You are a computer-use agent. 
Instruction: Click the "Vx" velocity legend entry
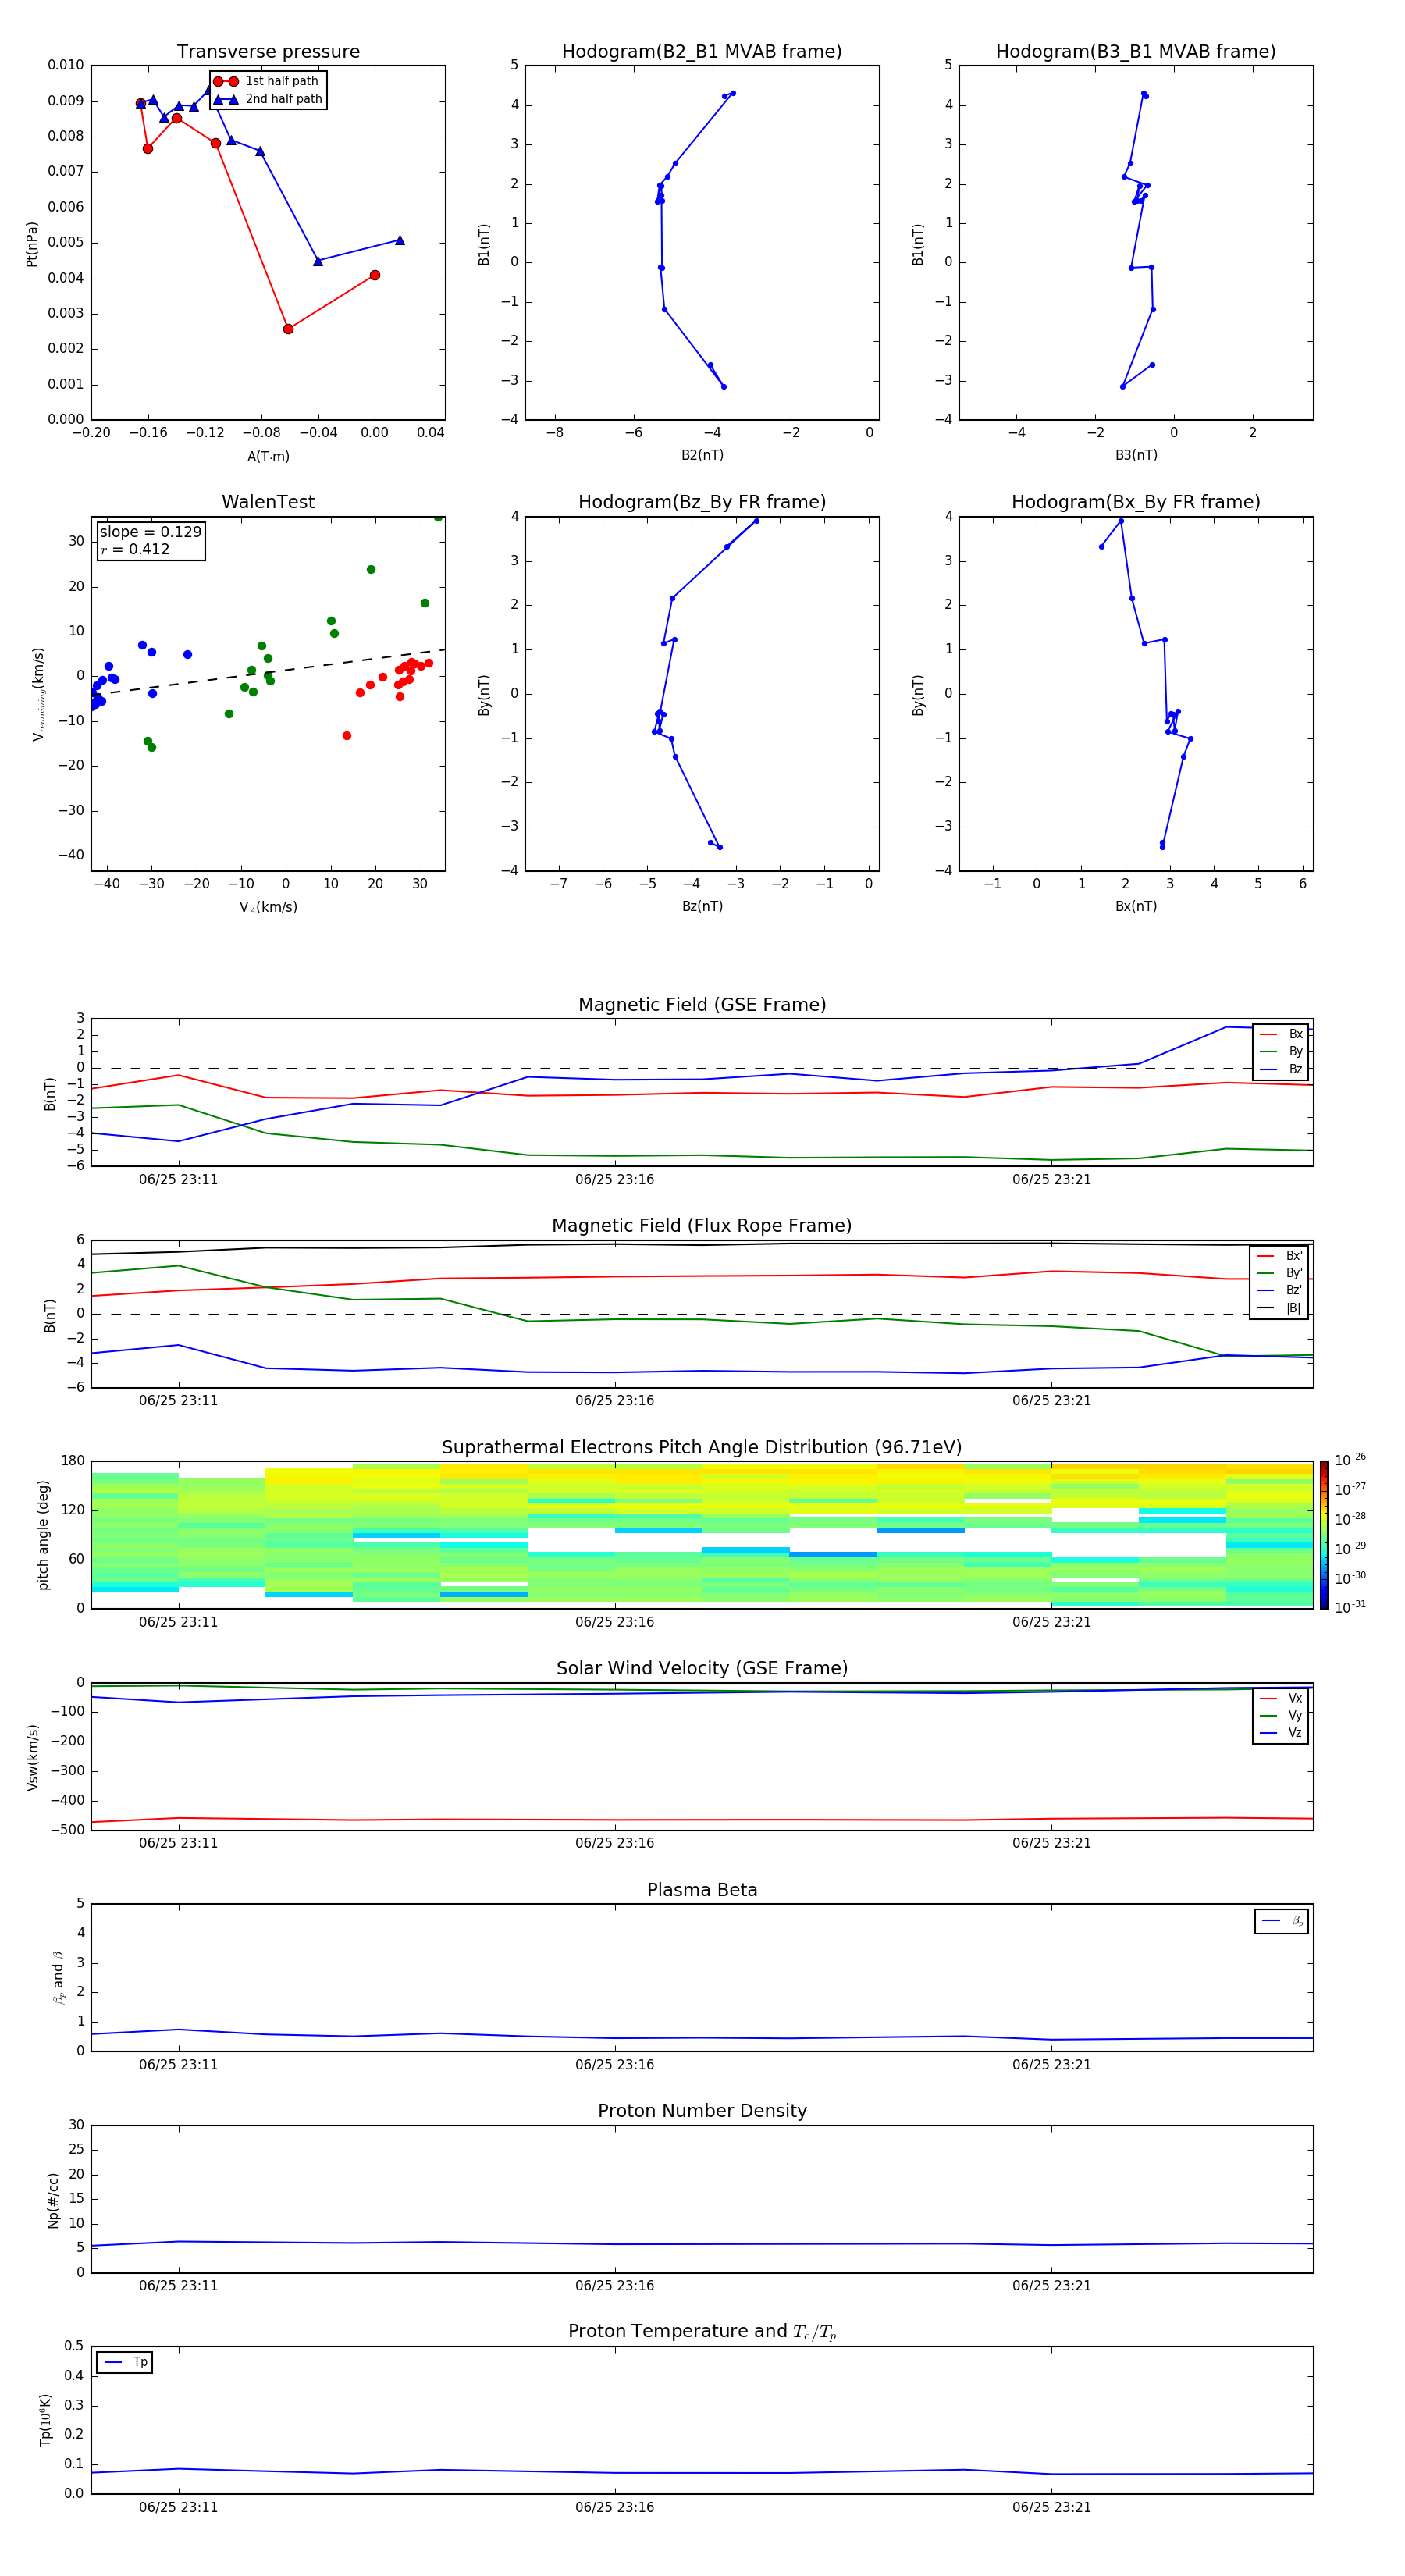point(1282,1698)
